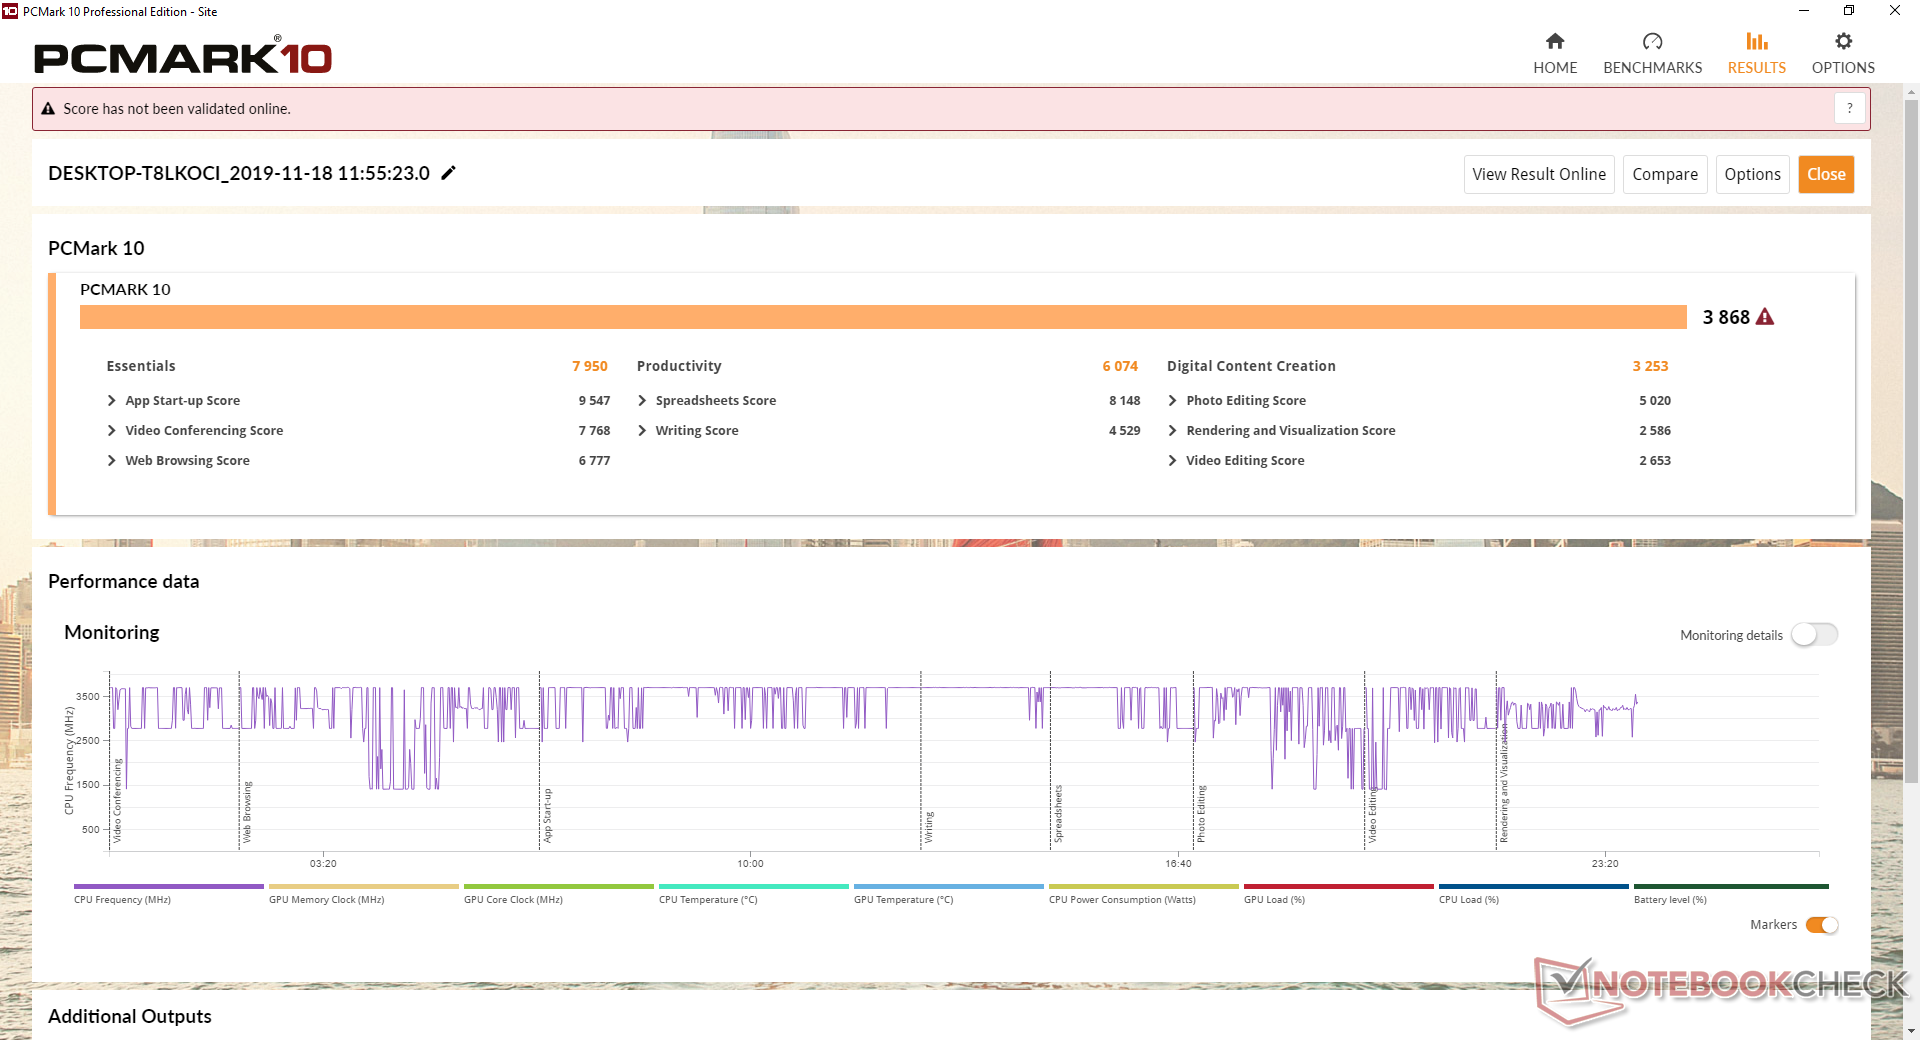This screenshot has height=1040, width=1920.
Task: Close the result with orange Close button
Action: pos(1826,174)
